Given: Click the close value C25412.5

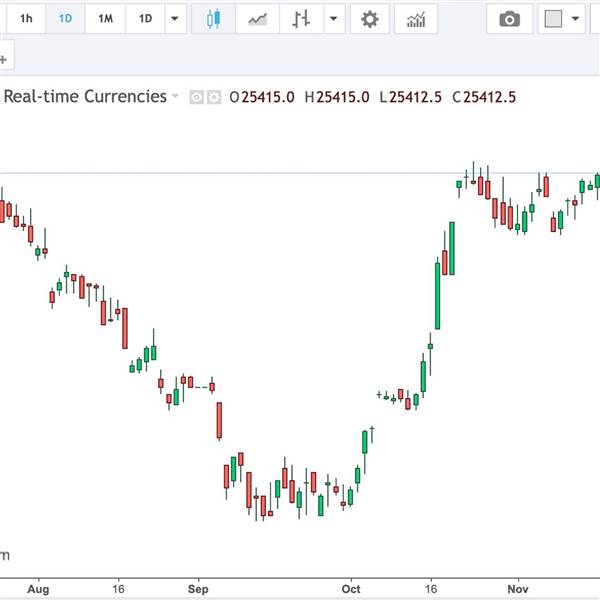Looking at the screenshot, I should click(x=484, y=97).
